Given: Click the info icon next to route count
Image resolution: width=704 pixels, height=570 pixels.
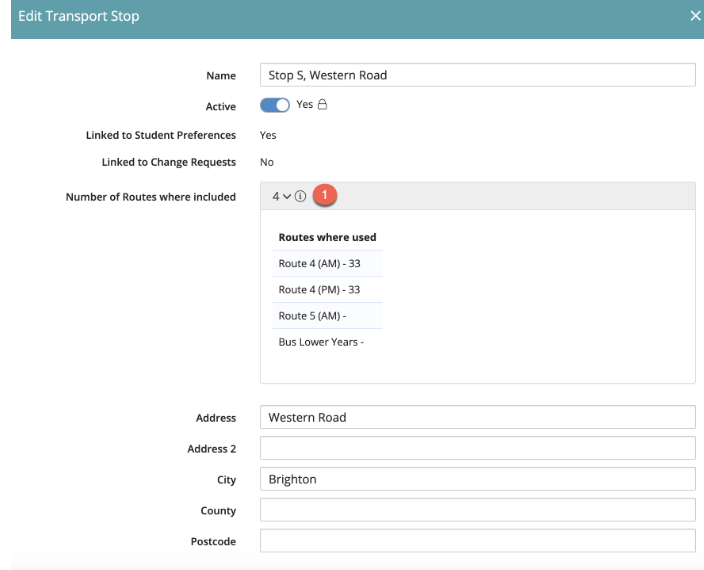Looking at the screenshot, I should tap(300, 196).
